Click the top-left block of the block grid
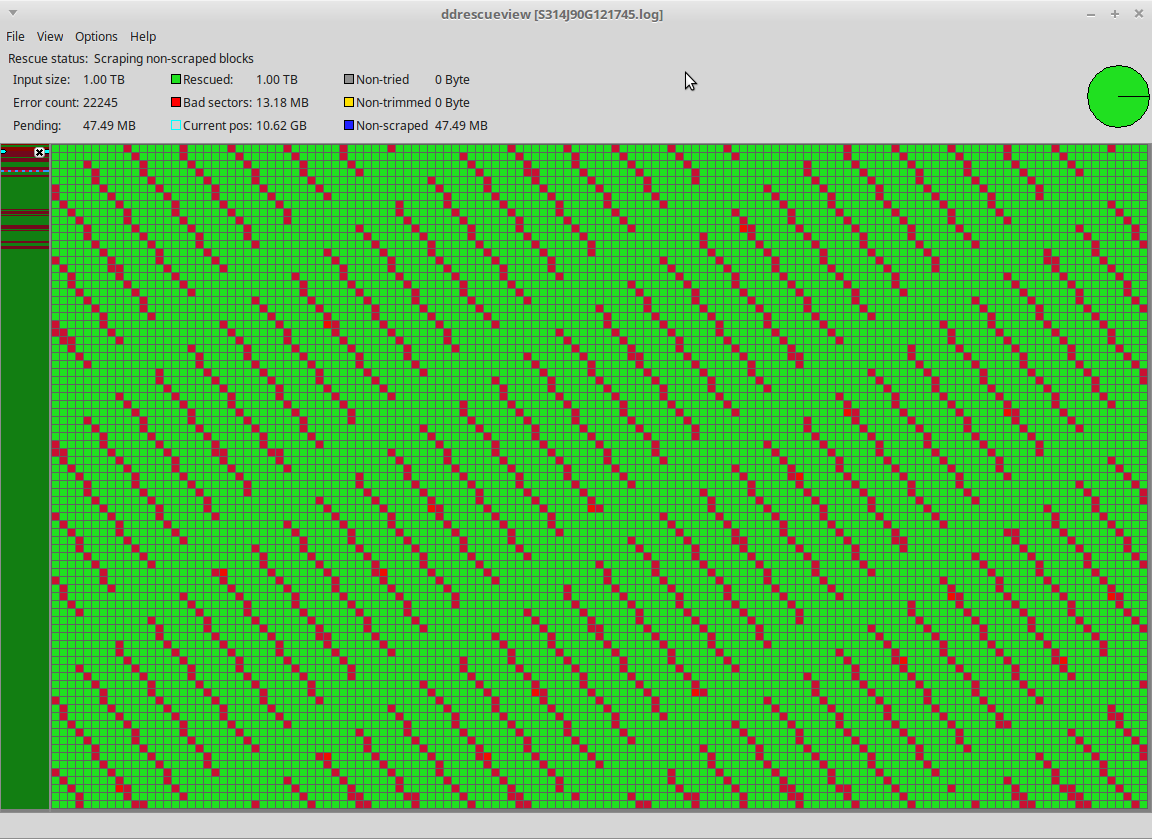 (56, 149)
